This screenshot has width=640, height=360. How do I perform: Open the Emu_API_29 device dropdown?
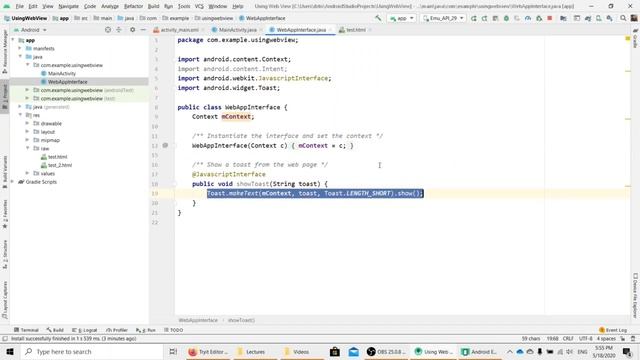[443, 18]
